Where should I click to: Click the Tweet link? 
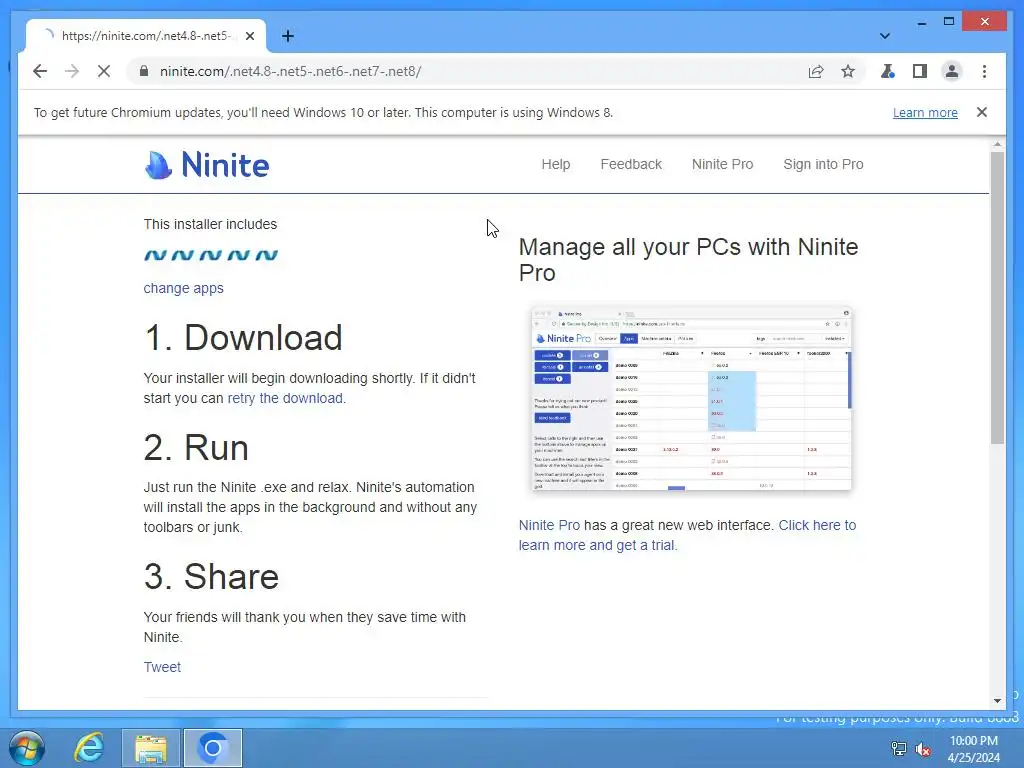(x=162, y=667)
